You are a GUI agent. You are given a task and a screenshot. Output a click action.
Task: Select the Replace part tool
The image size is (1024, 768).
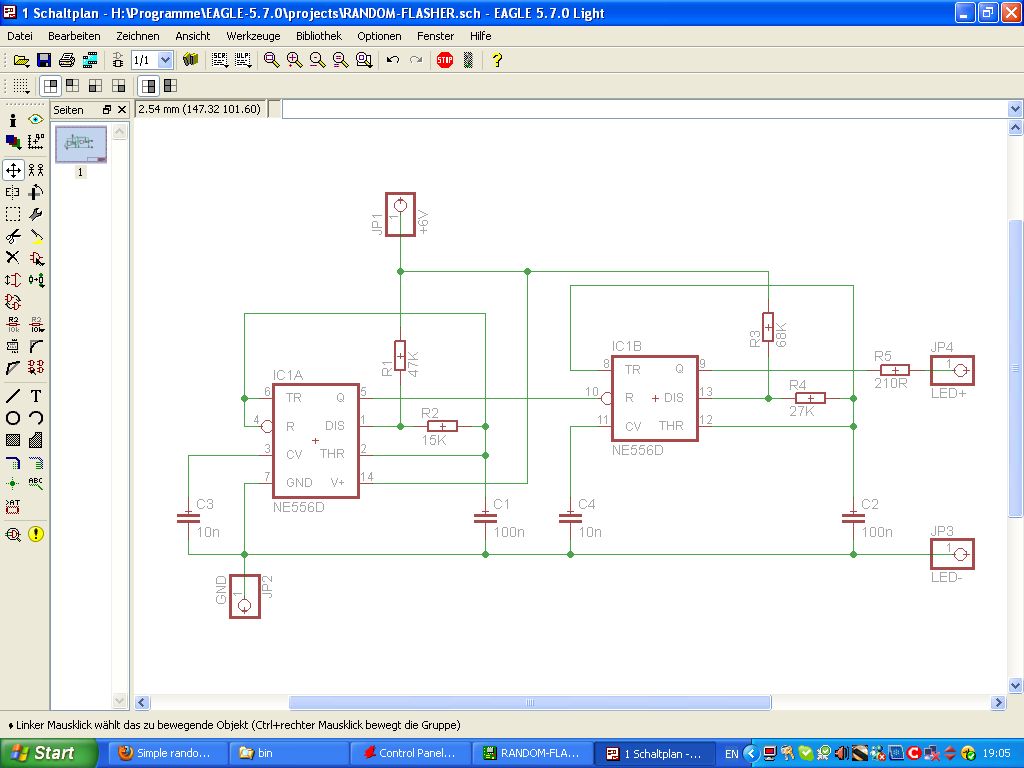click(37, 280)
